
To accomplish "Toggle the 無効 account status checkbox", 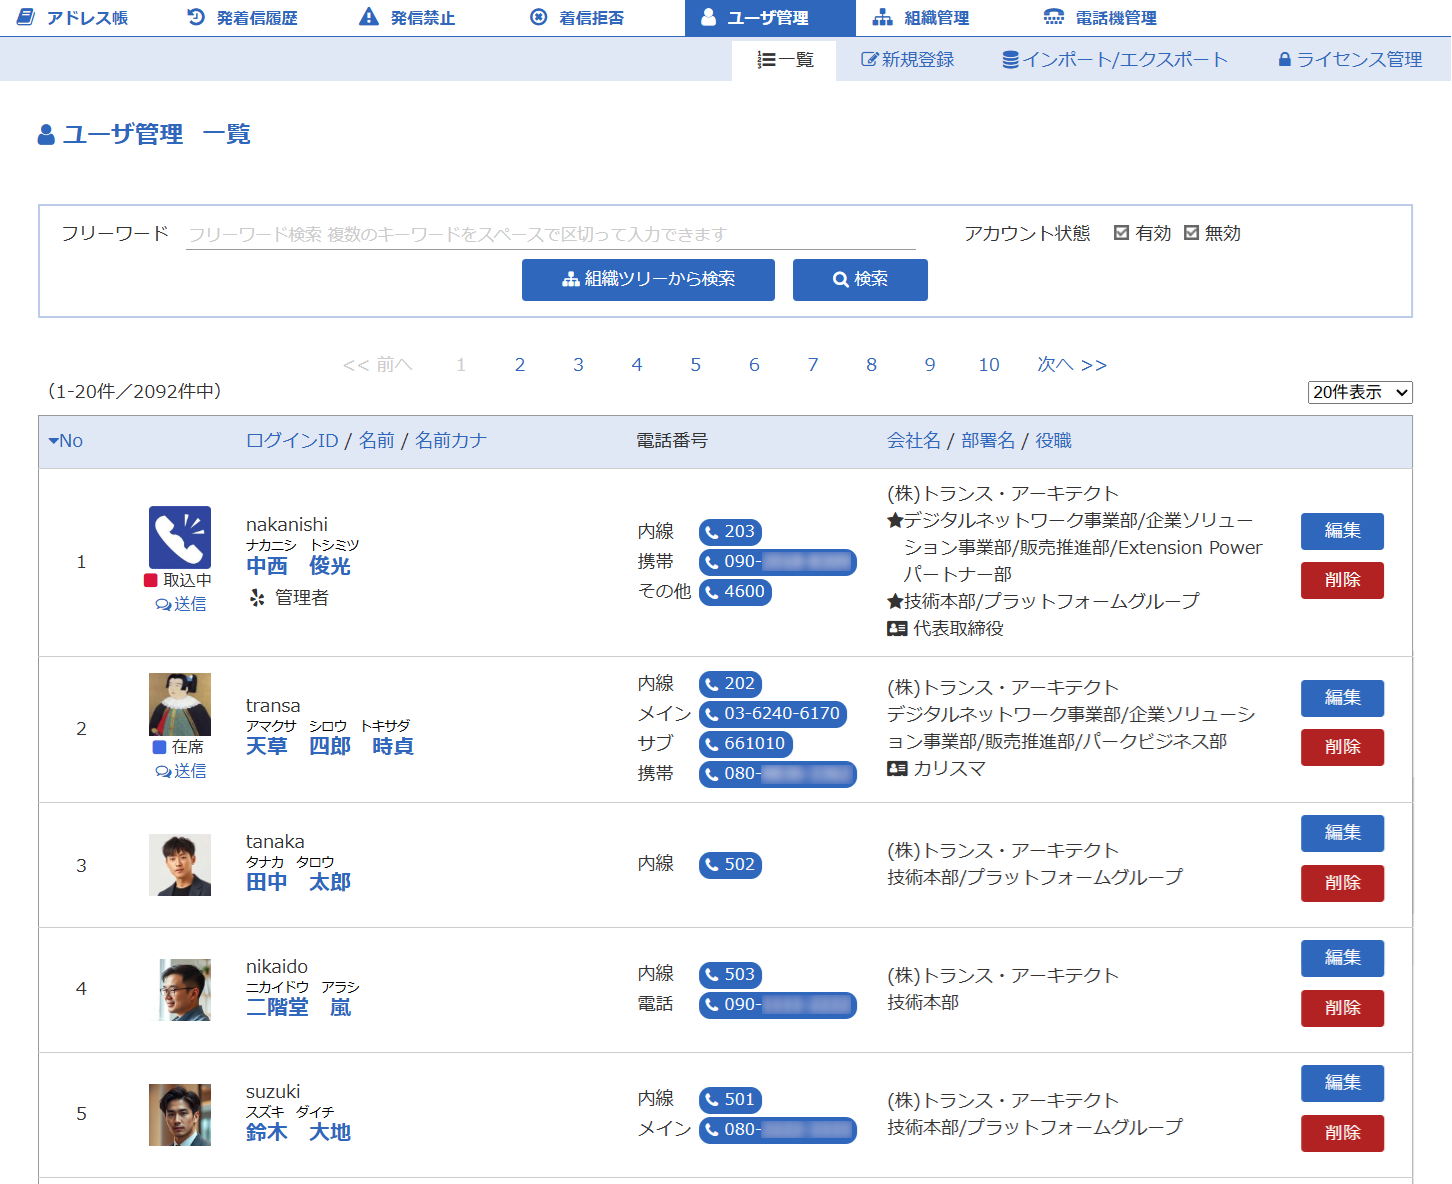I will (1191, 233).
